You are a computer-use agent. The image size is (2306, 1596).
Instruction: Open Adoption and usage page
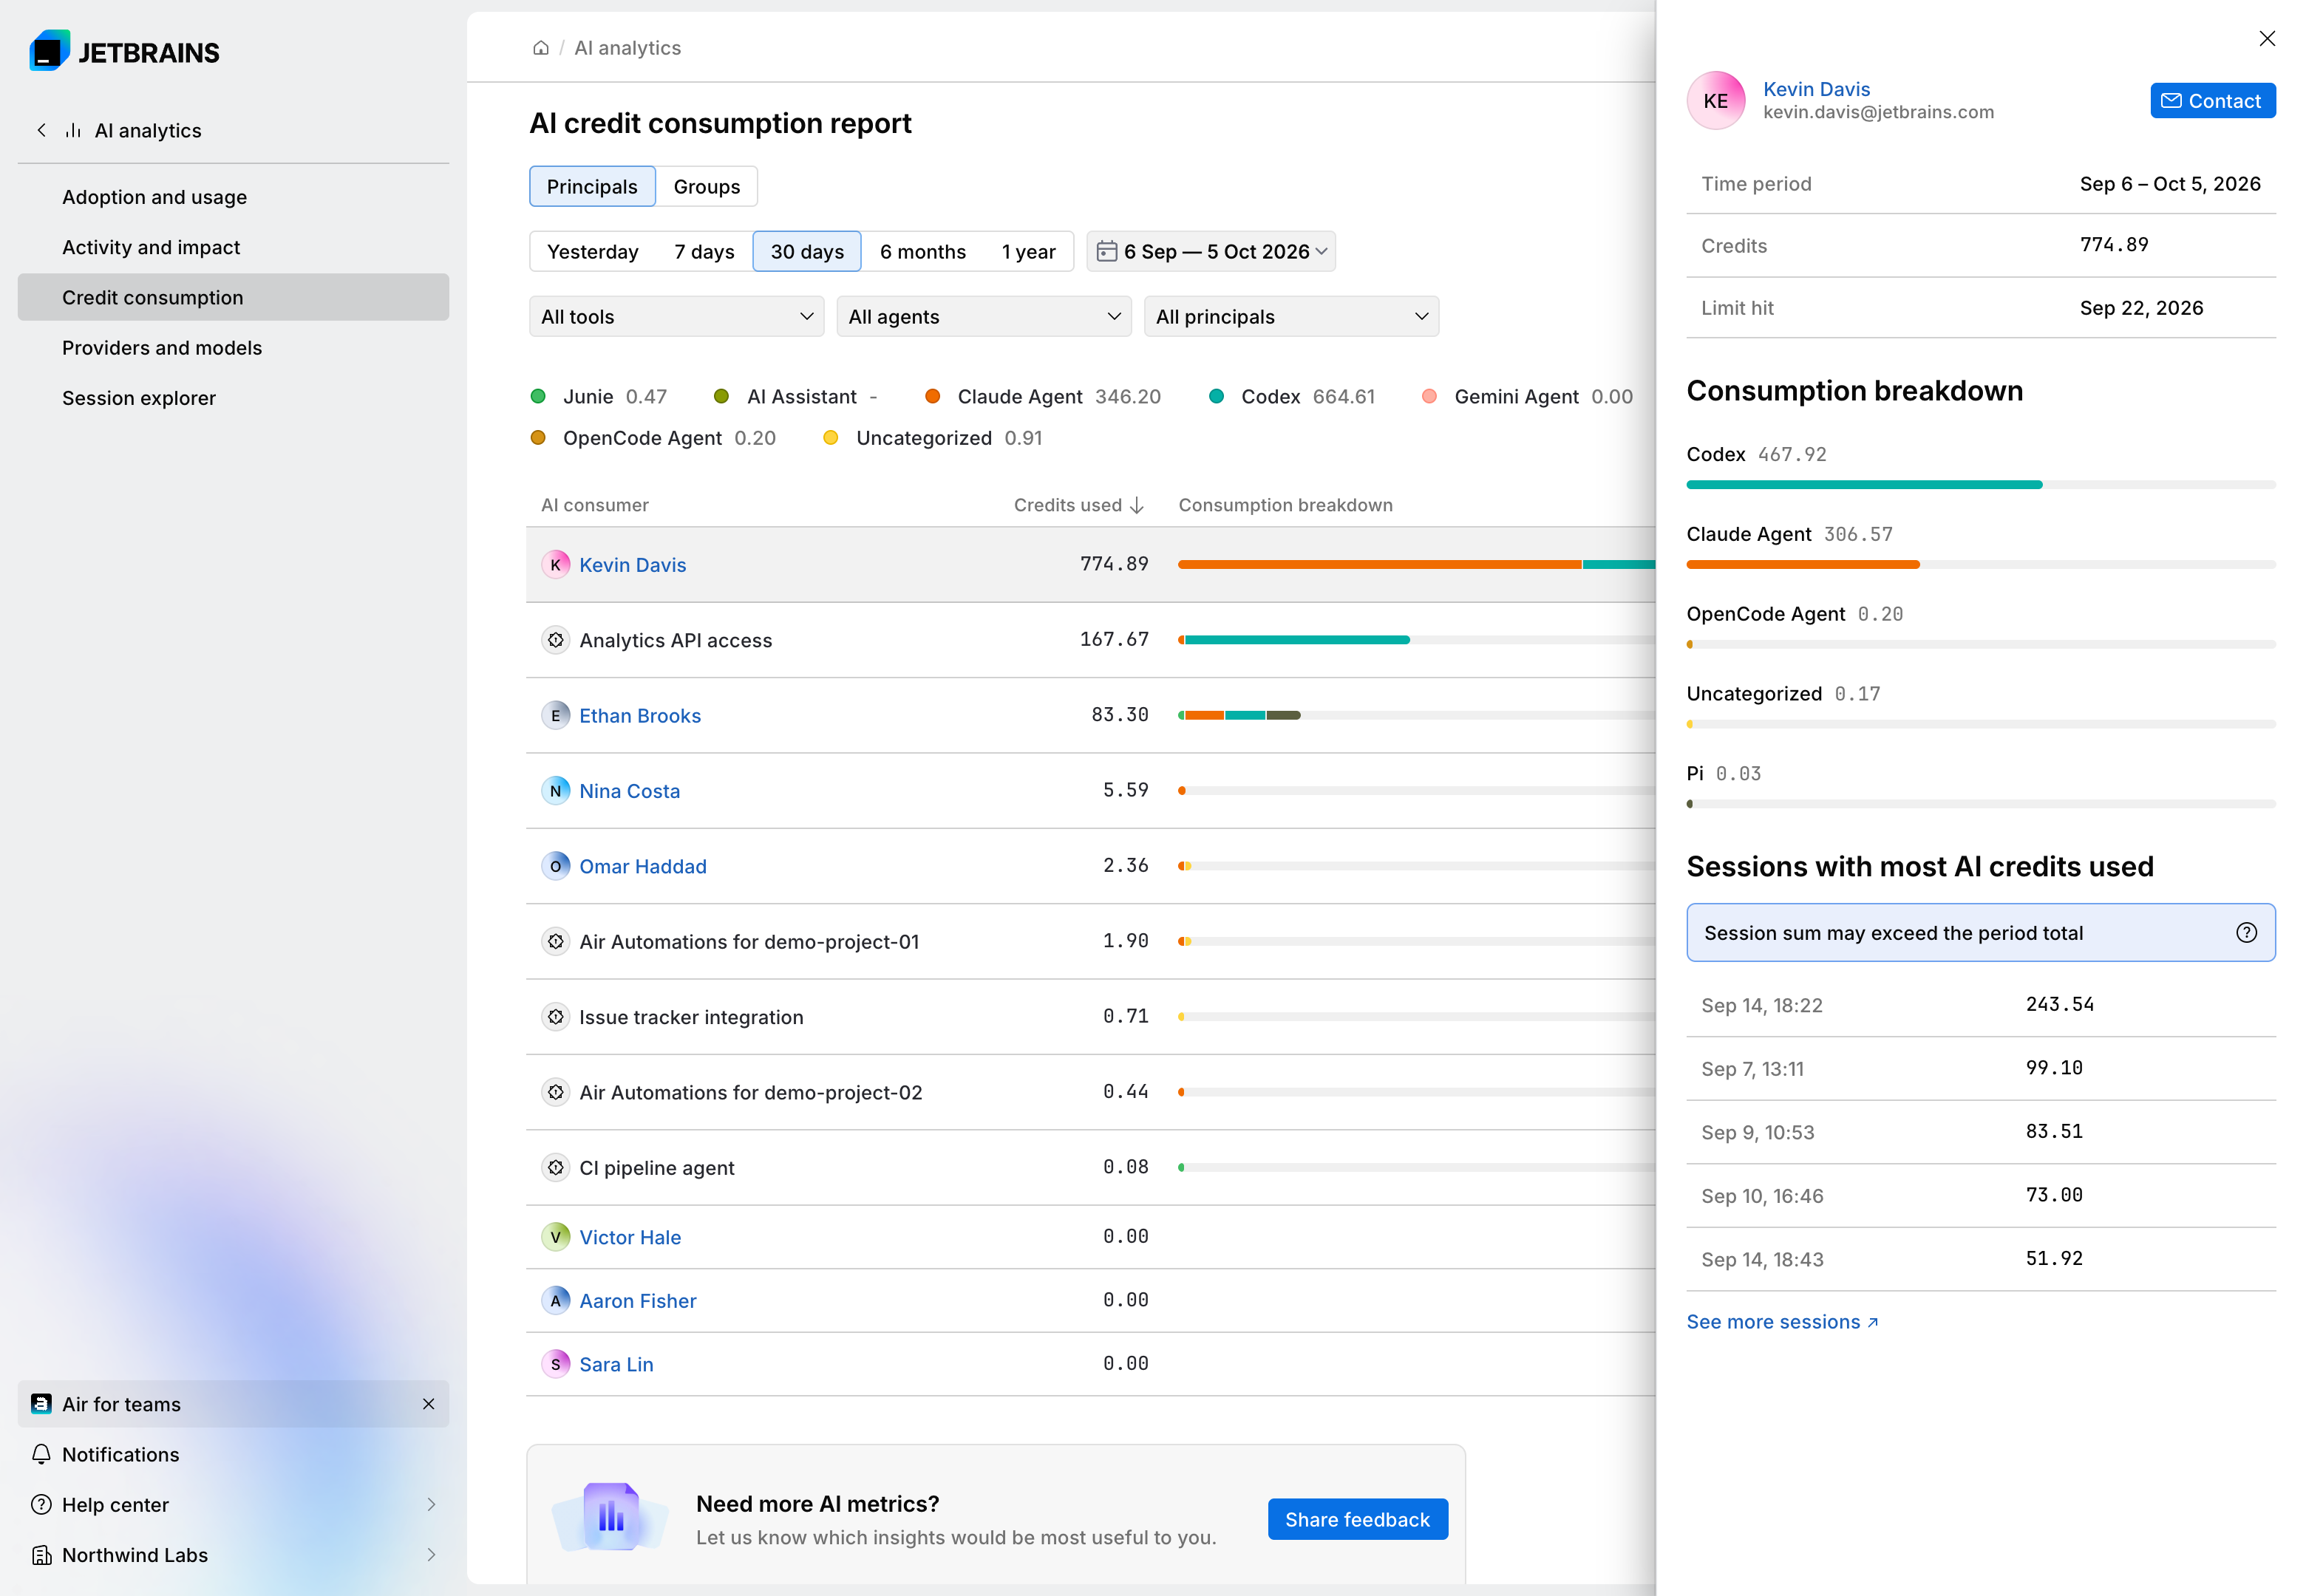pyautogui.click(x=233, y=197)
